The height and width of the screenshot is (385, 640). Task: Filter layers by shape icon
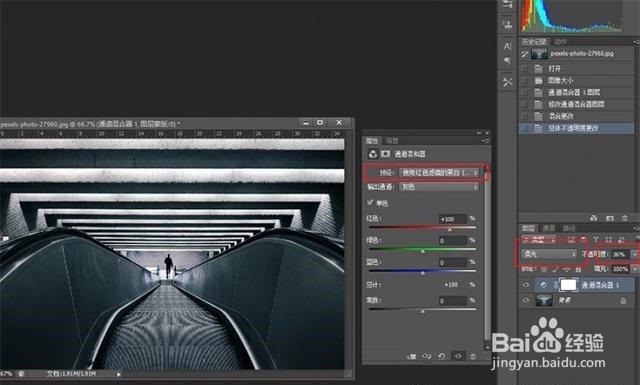point(608,240)
